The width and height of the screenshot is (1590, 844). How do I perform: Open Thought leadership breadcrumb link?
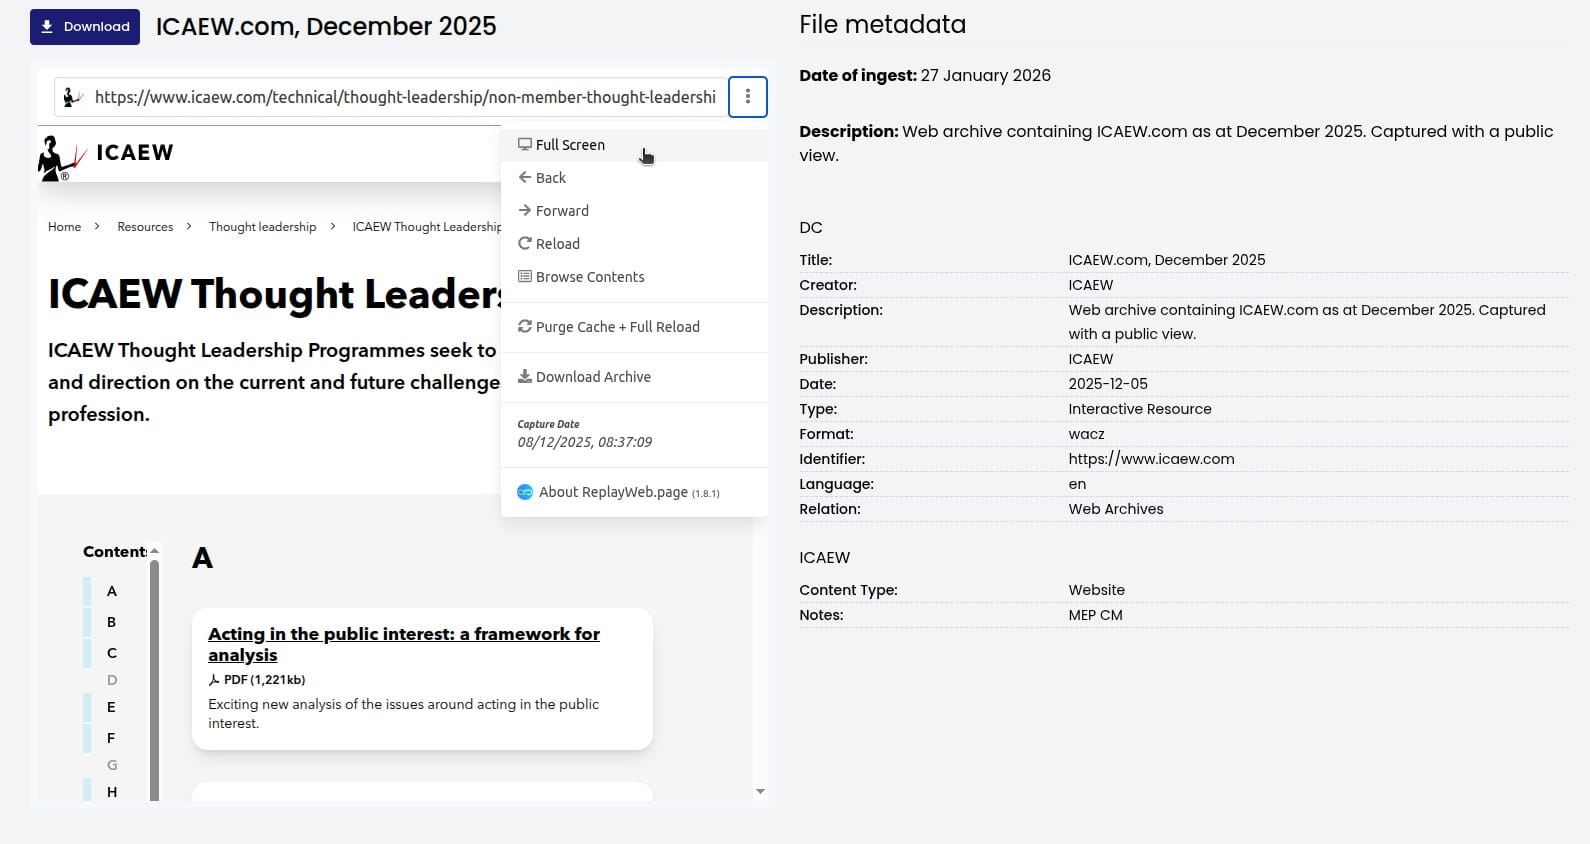262,227
